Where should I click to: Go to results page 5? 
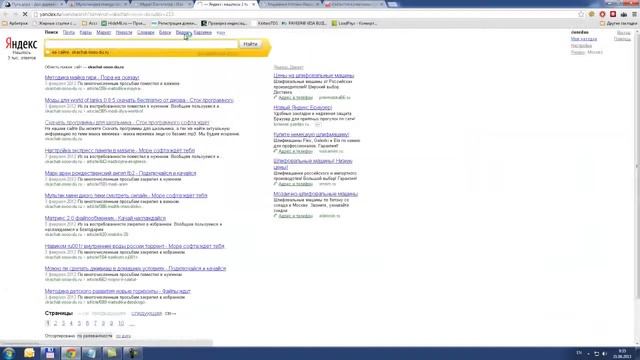click(x=79, y=323)
